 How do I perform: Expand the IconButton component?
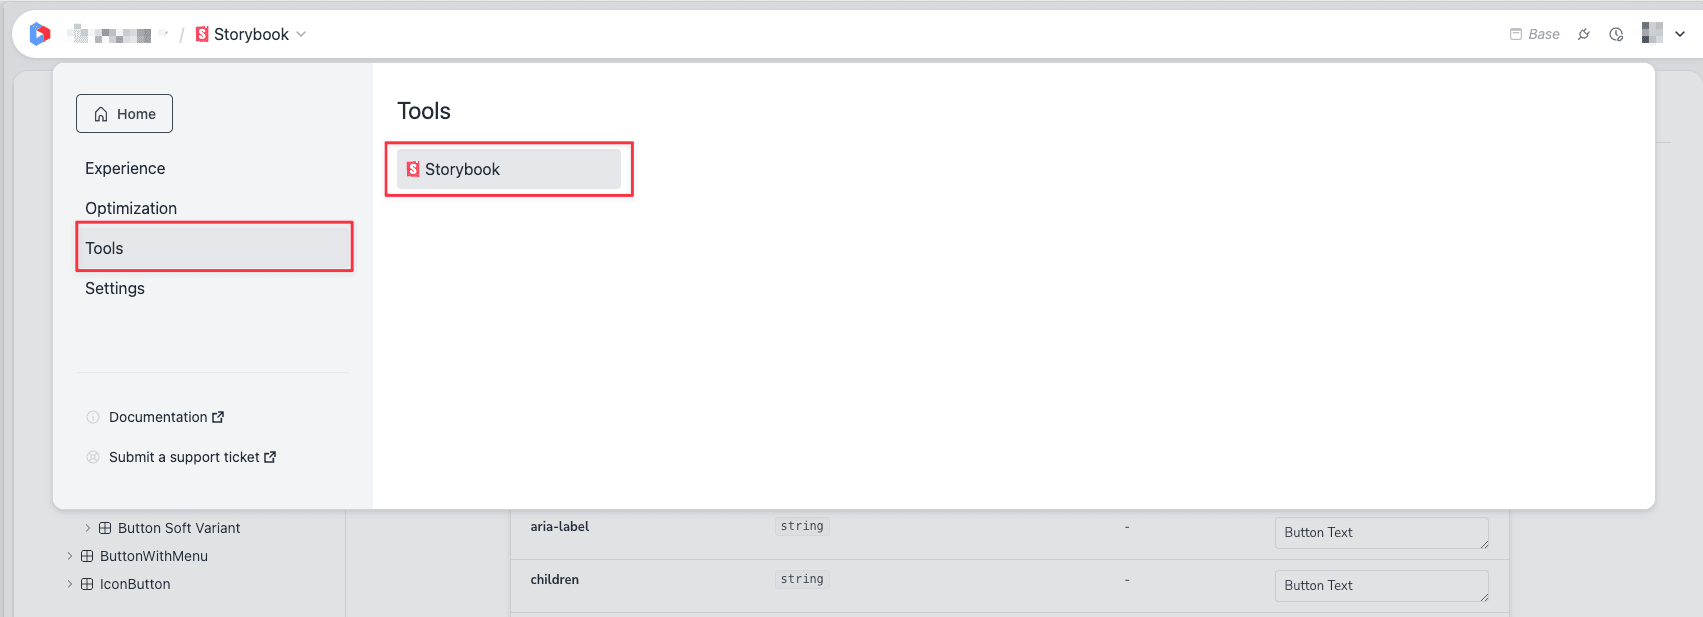70,584
